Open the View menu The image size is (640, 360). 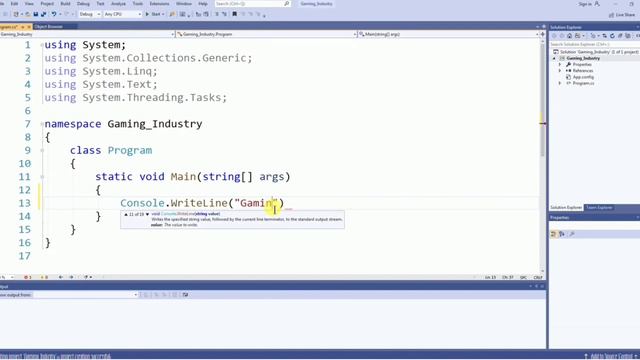click(29, 4)
